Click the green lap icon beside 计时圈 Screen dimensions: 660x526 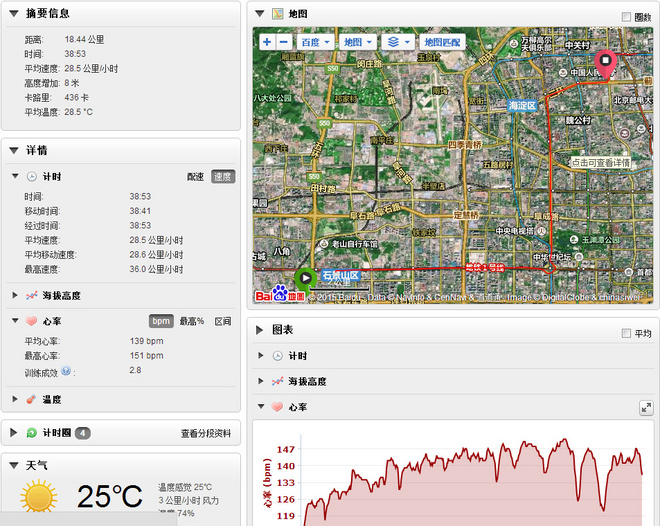click(x=32, y=433)
